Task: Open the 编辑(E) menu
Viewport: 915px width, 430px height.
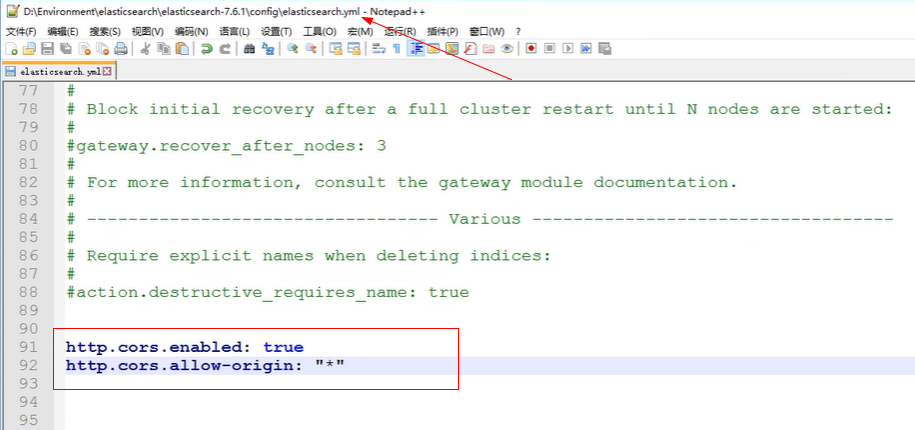Action: (x=63, y=32)
